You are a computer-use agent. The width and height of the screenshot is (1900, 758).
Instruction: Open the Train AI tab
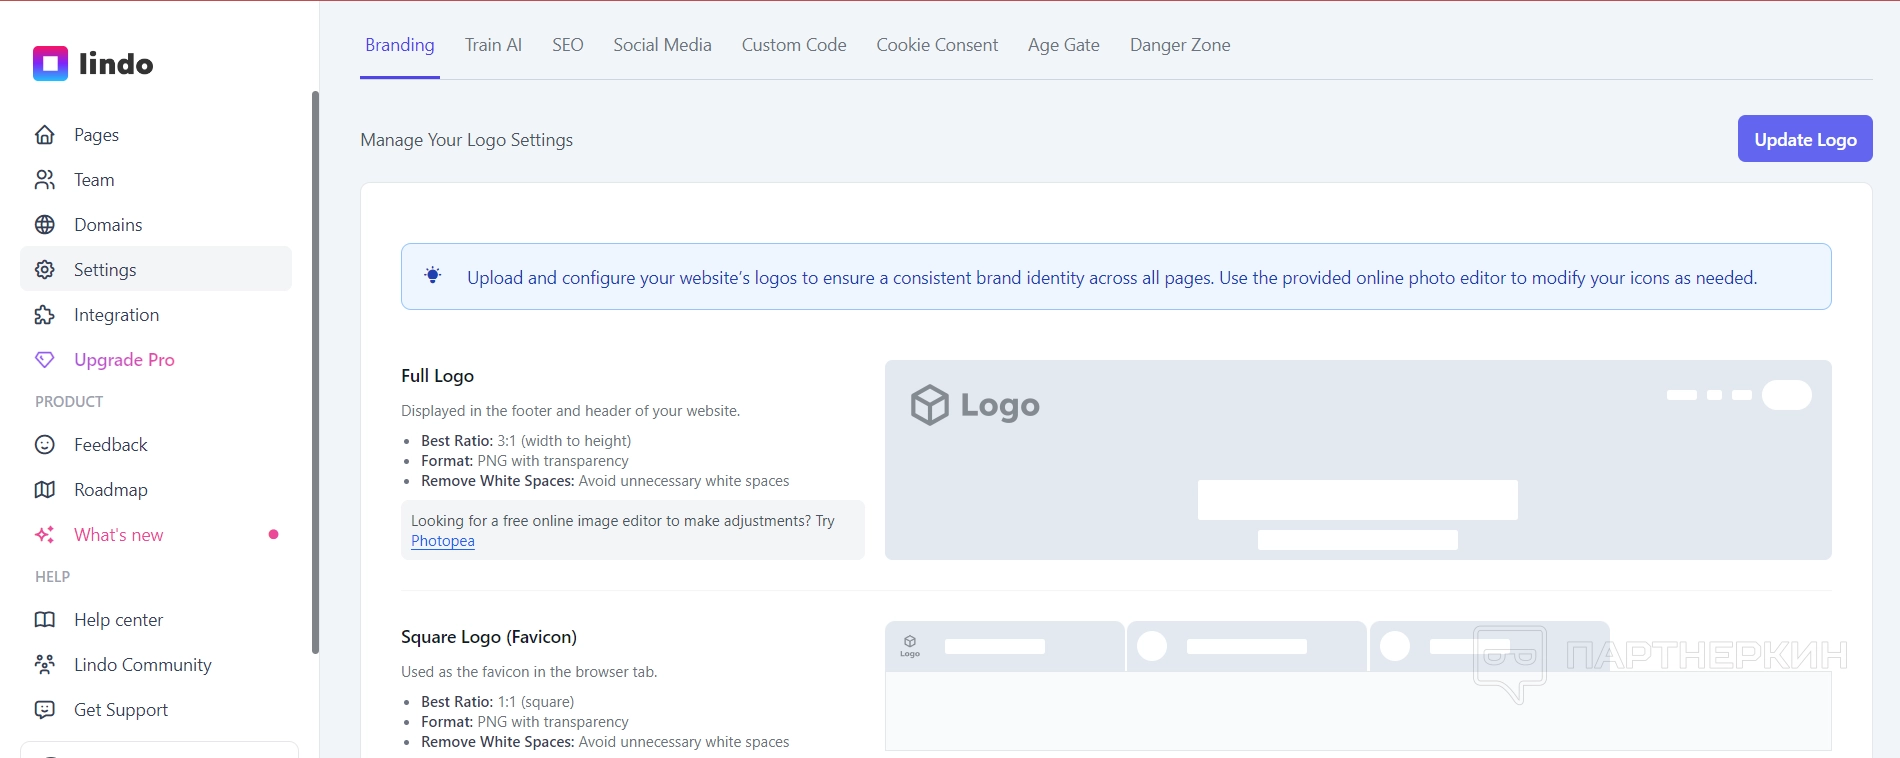[493, 45]
